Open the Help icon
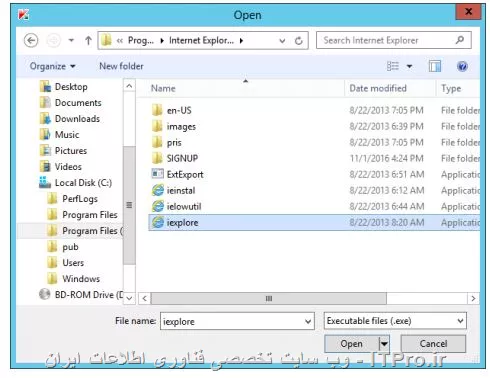Image resolution: width=490 pixels, height=378 pixels. pos(462,66)
